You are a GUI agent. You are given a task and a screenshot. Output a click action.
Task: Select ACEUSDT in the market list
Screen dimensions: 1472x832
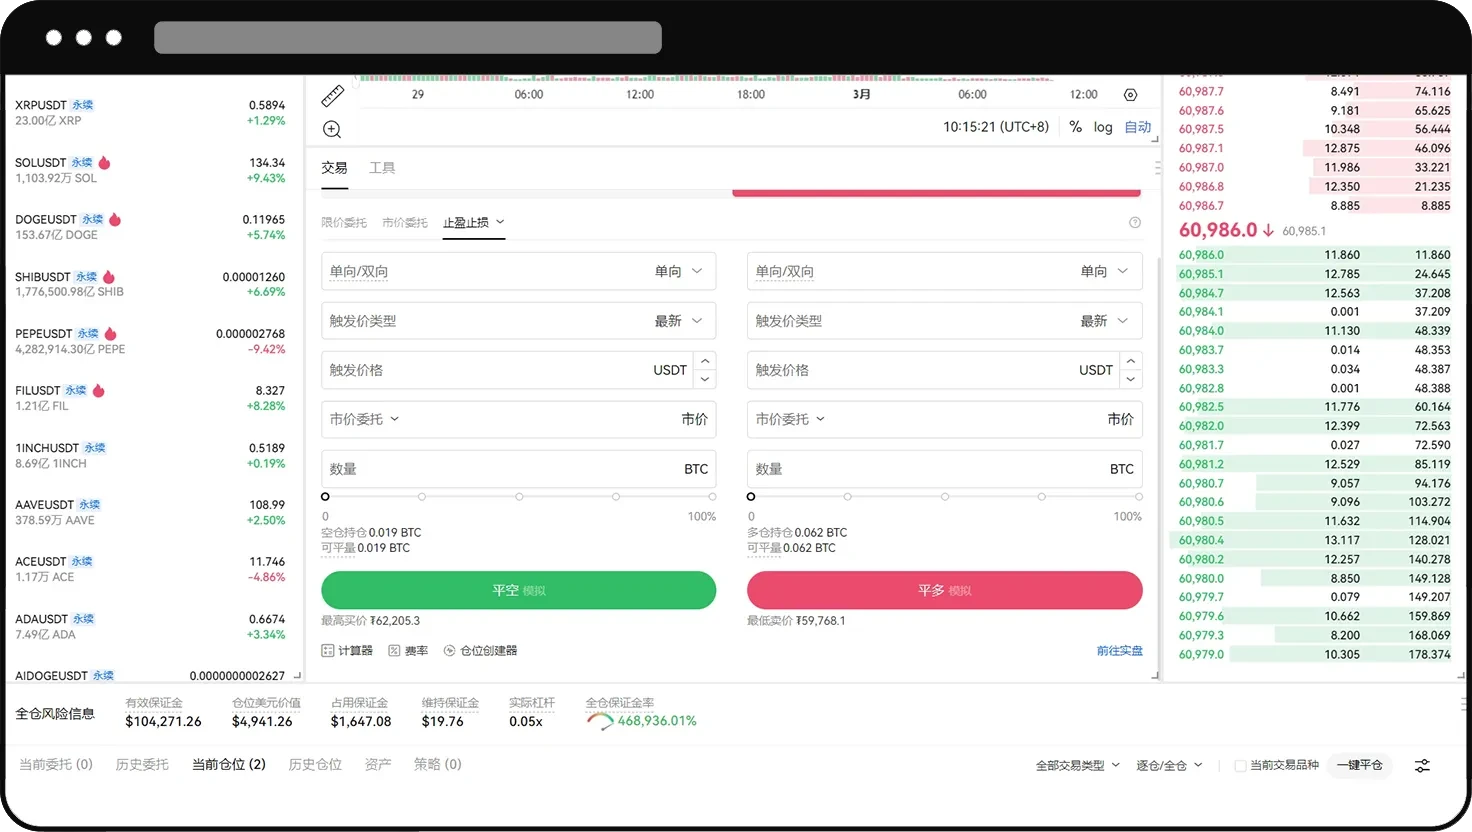(x=150, y=570)
